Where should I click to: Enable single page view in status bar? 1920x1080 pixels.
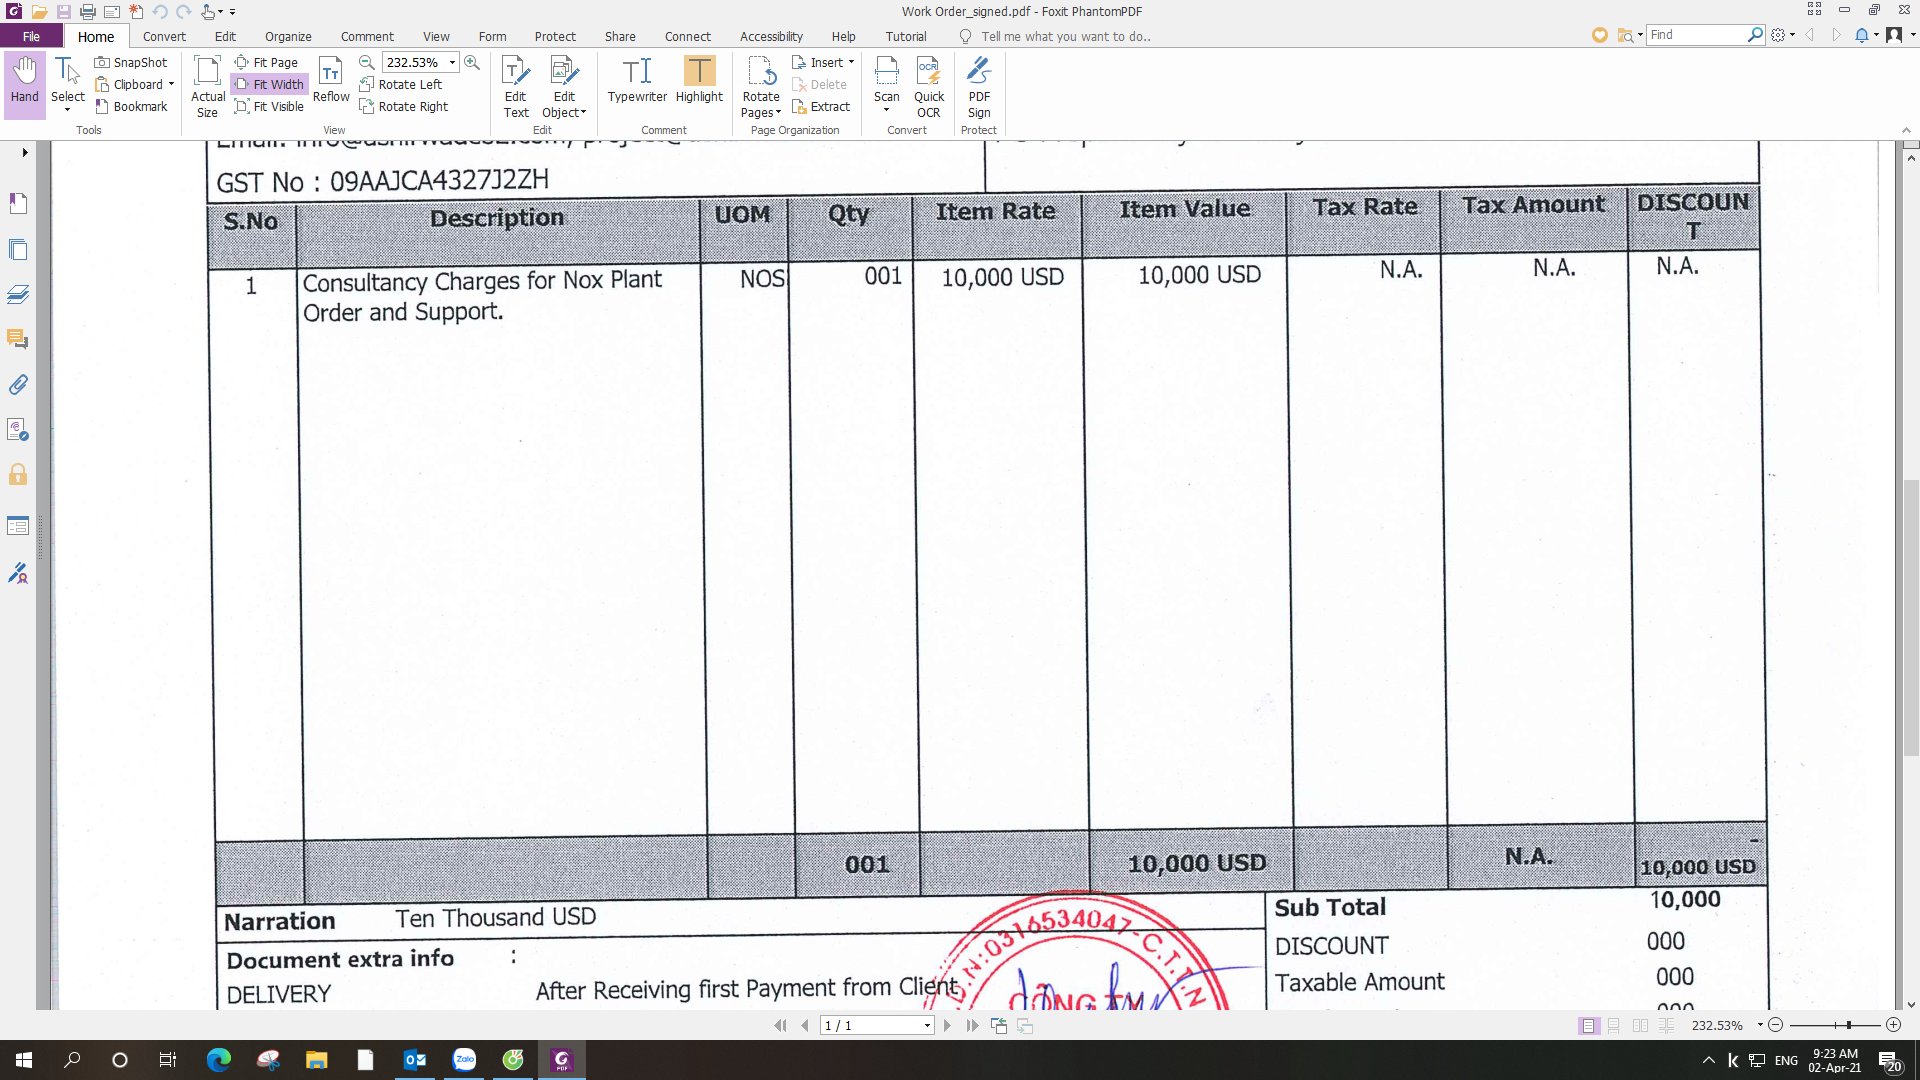(1587, 1025)
